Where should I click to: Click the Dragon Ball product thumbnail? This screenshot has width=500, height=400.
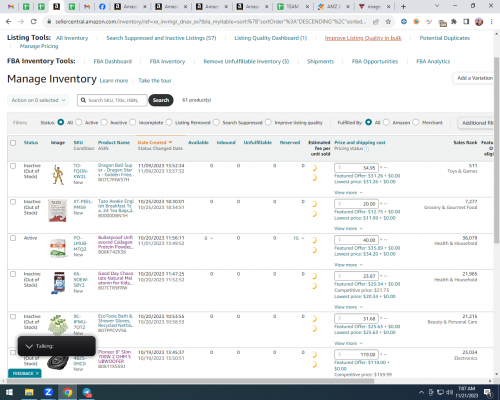(x=58, y=175)
